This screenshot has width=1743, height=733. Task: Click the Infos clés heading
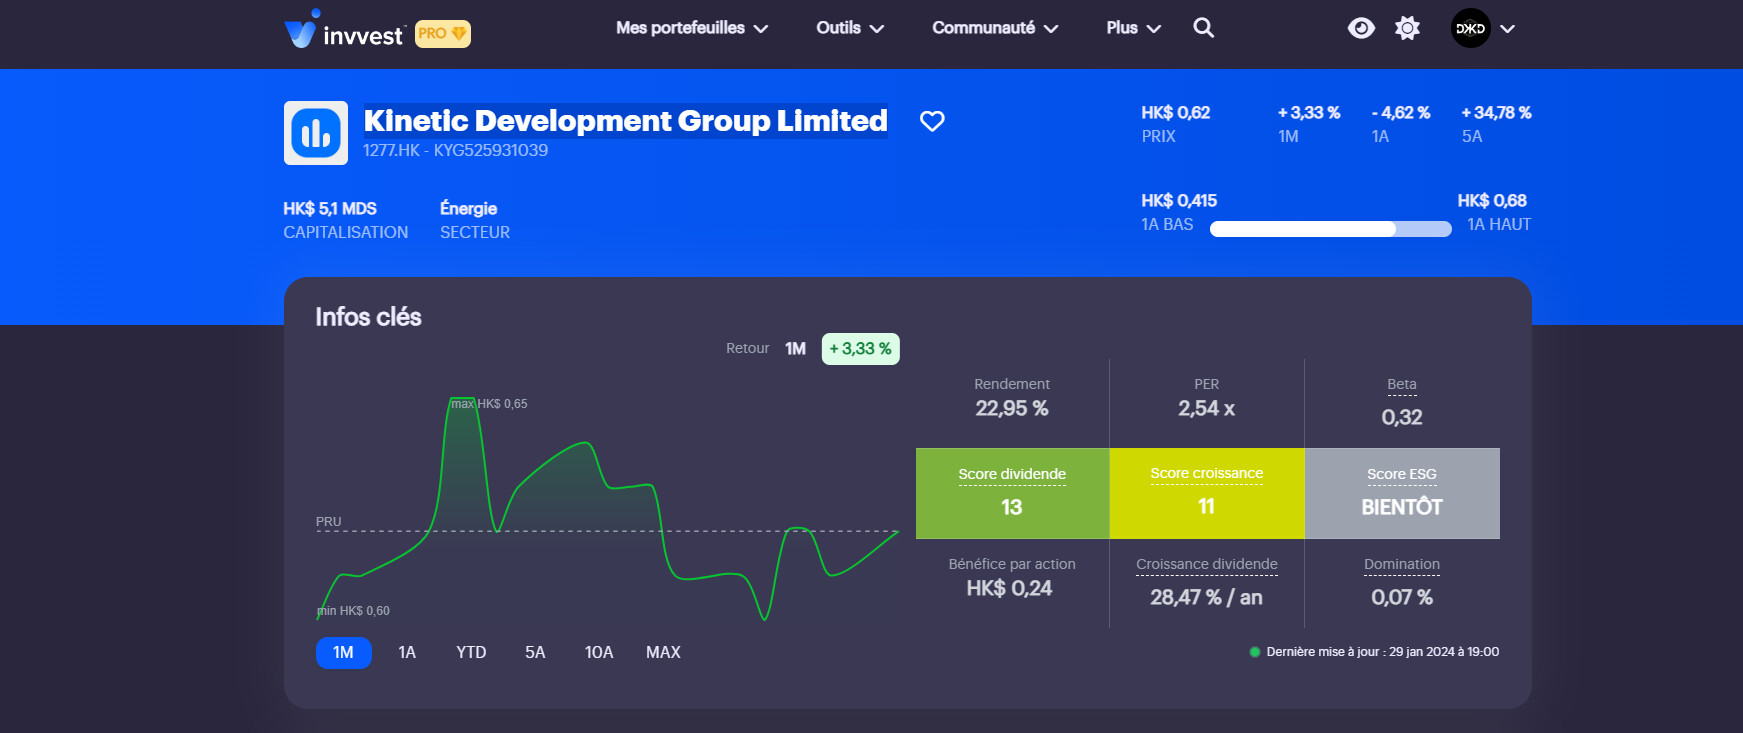[x=368, y=317]
